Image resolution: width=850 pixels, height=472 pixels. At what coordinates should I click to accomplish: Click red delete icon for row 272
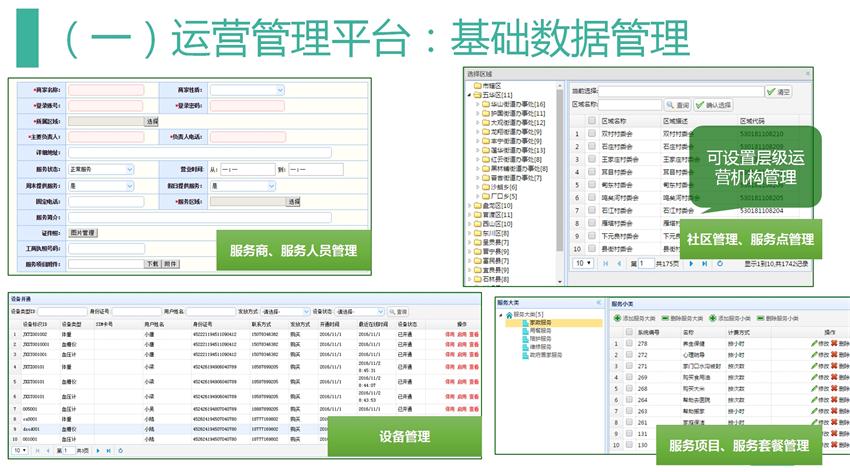[833, 355]
